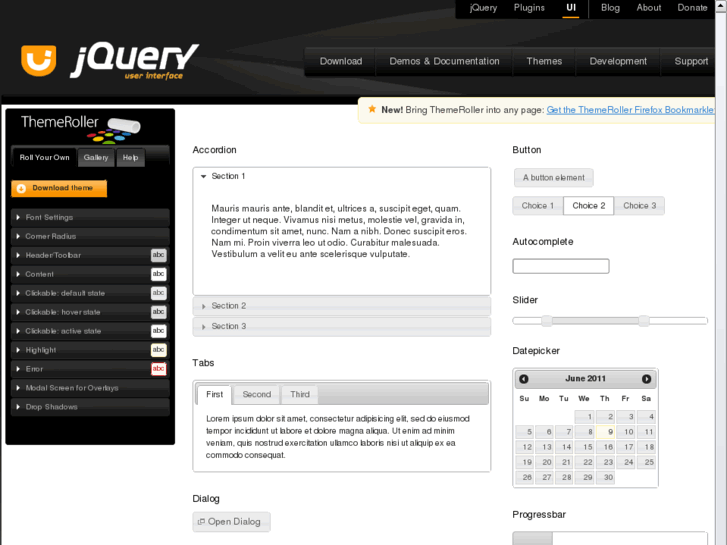Select June 24 in datepicker
This screenshot has width=727, height=545.
[x=625, y=462]
